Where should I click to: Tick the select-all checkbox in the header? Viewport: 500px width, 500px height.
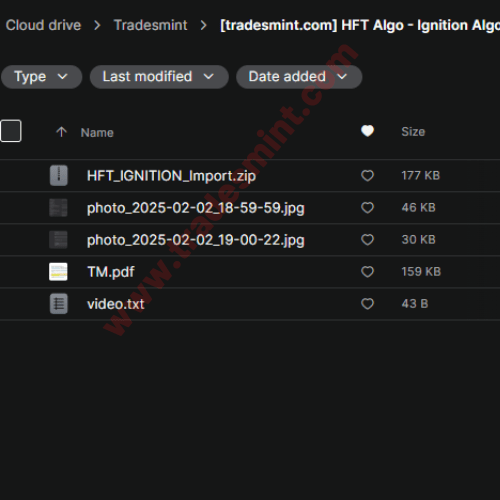11,131
